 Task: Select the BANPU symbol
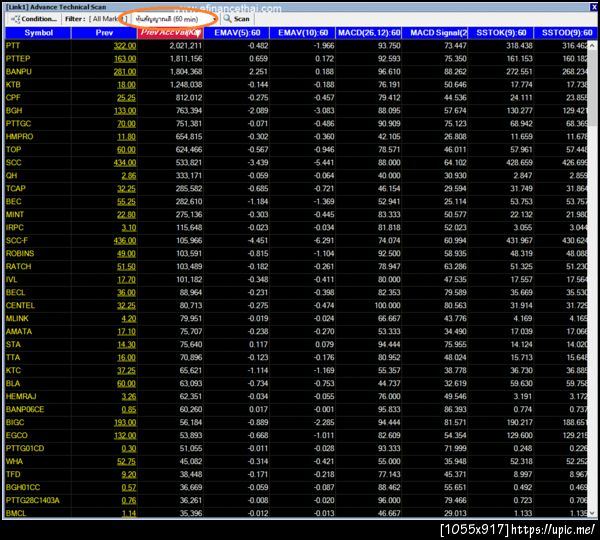tap(18, 72)
